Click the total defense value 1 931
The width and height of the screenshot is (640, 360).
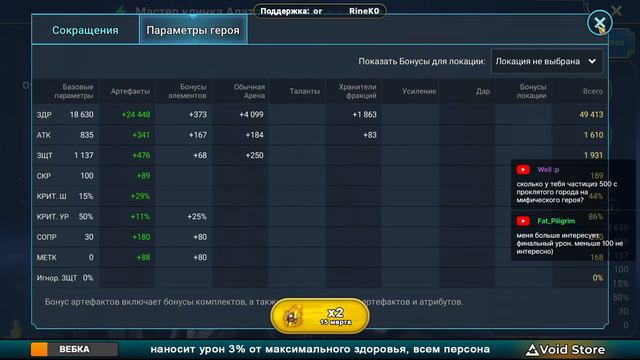(593, 156)
